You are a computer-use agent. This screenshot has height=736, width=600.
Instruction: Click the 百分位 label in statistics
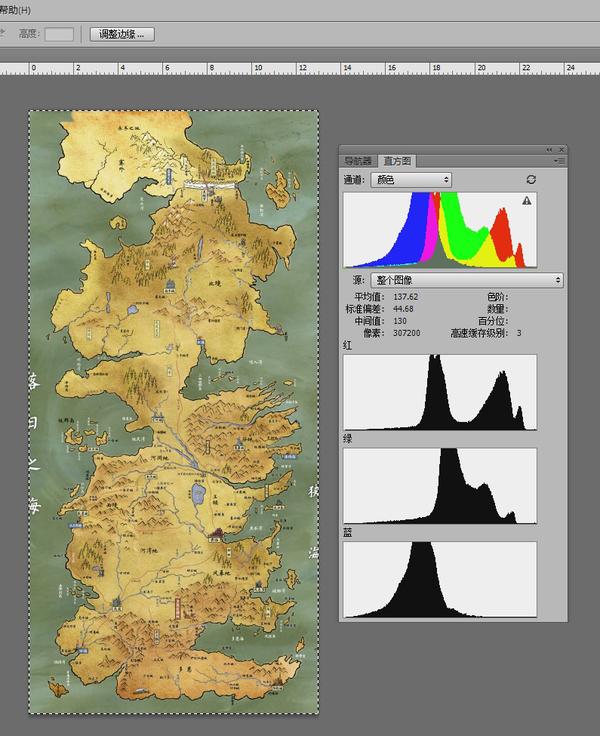pos(493,321)
